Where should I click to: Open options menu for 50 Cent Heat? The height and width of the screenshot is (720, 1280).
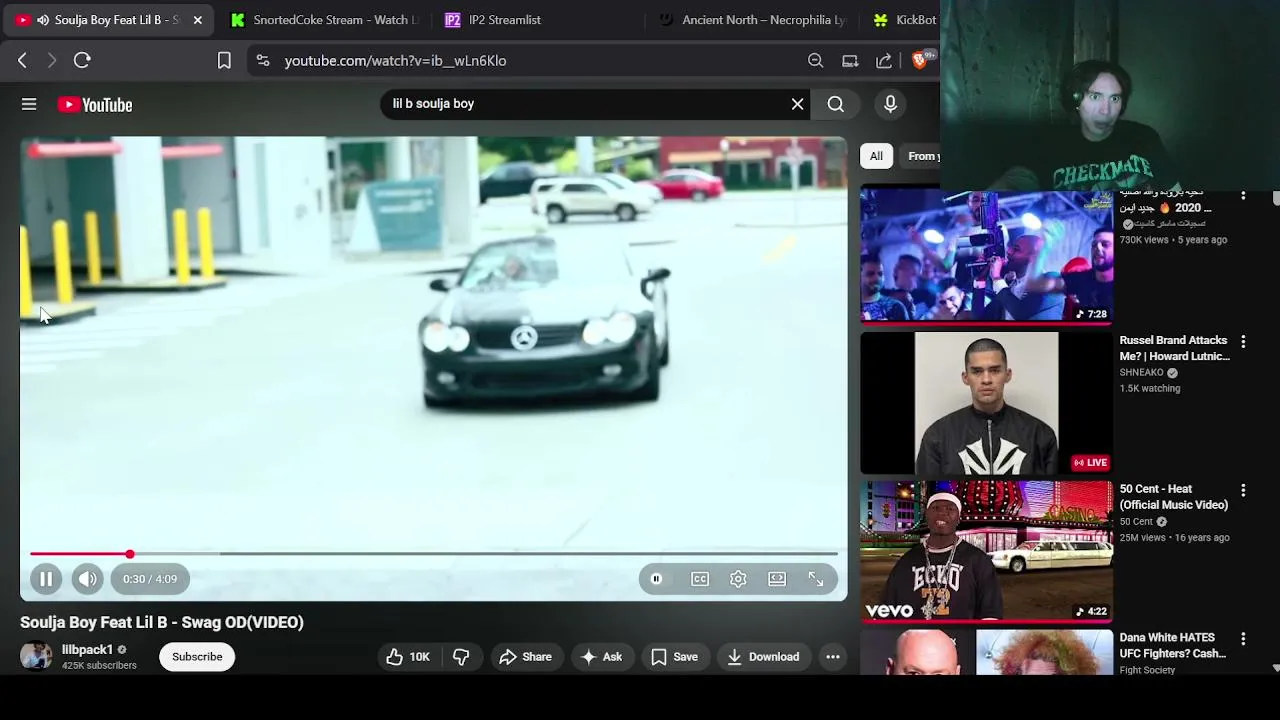1243,491
